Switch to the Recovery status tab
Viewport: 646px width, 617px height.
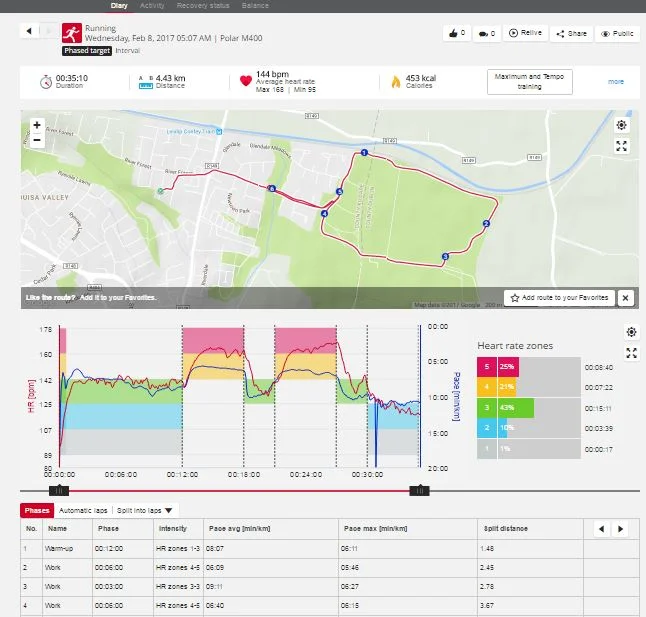[203, 6]
